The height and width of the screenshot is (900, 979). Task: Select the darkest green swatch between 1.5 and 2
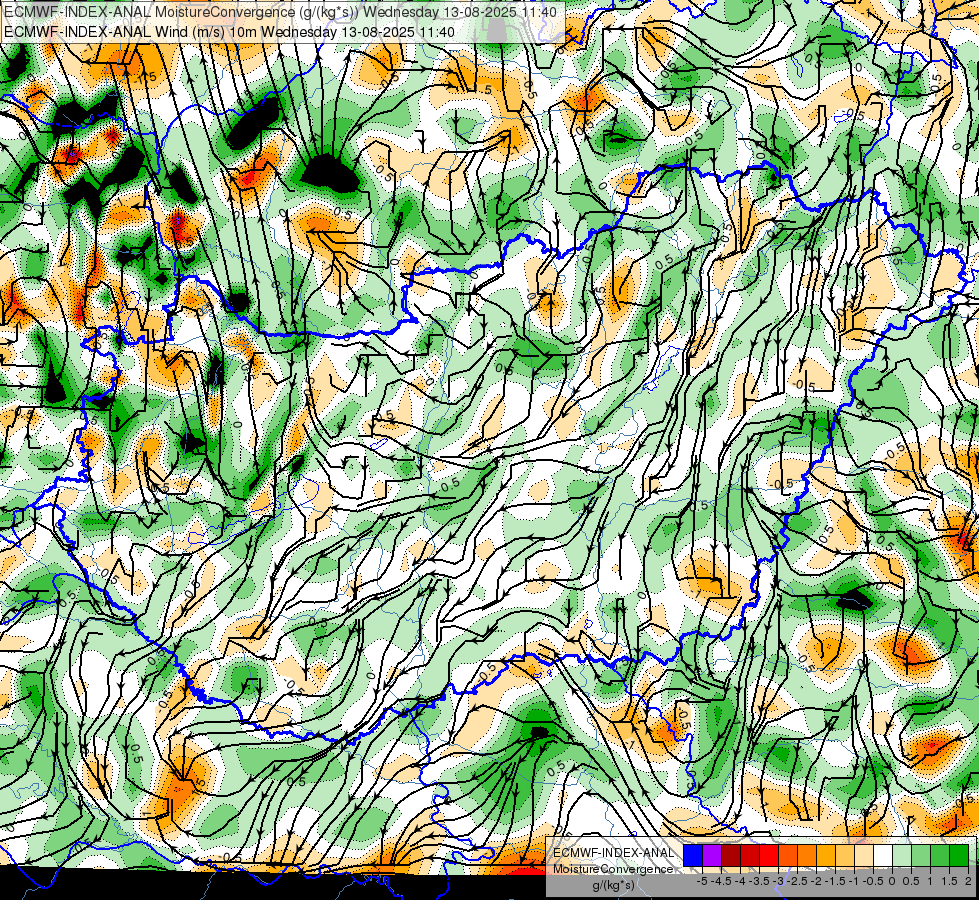(959, 855)
